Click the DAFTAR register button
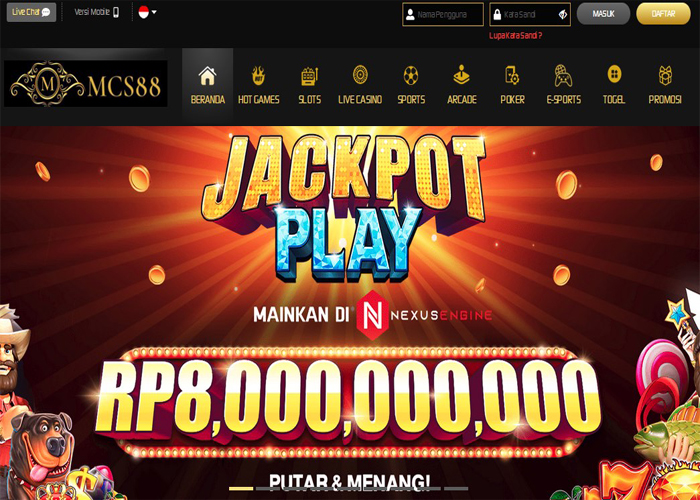This screenshot has height=500, width=700. [663, 14]
